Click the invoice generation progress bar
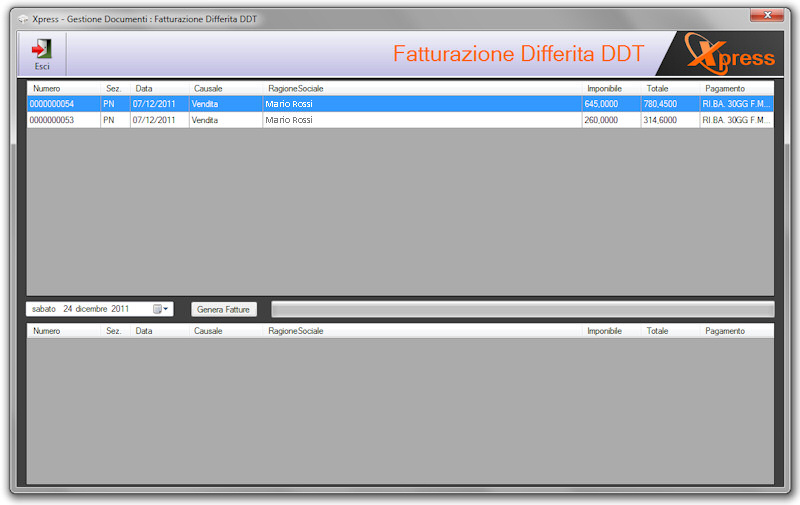The image size is (800, 505). 522,309
